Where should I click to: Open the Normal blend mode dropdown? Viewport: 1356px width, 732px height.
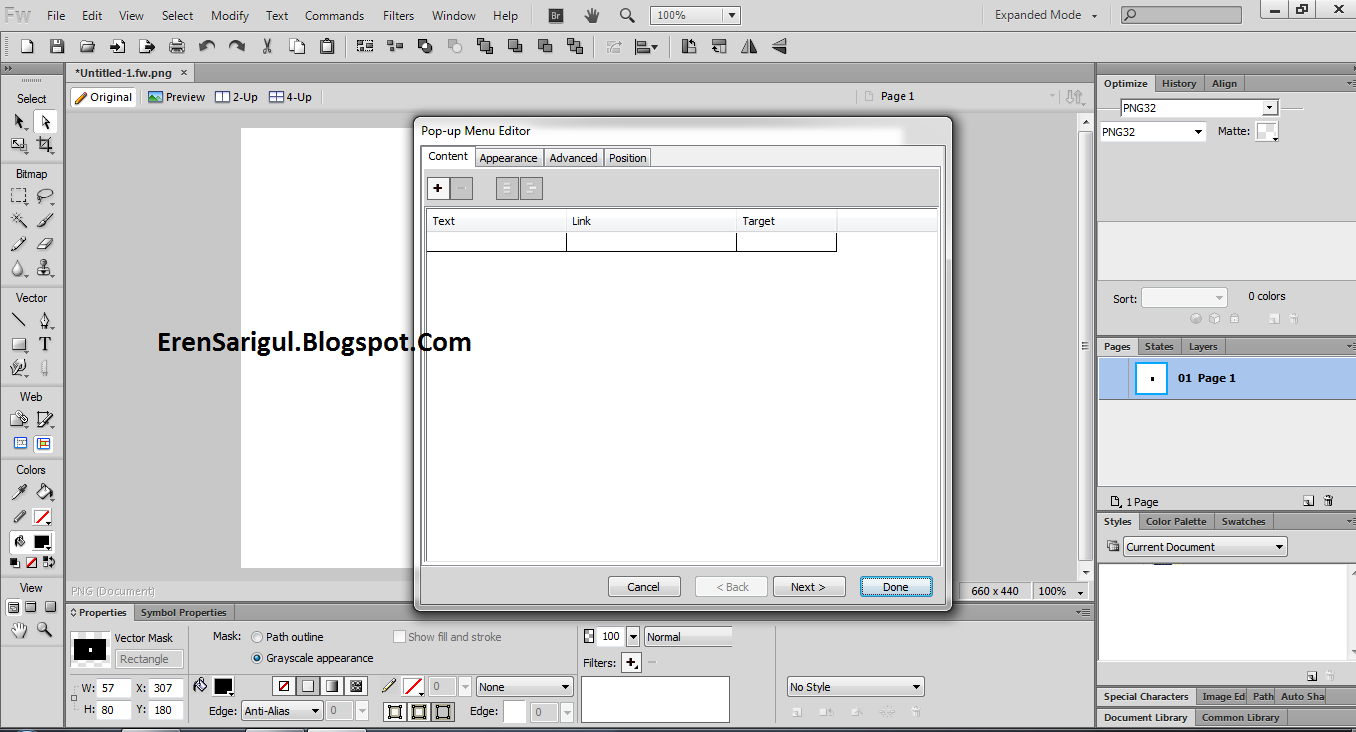(688, 636)
